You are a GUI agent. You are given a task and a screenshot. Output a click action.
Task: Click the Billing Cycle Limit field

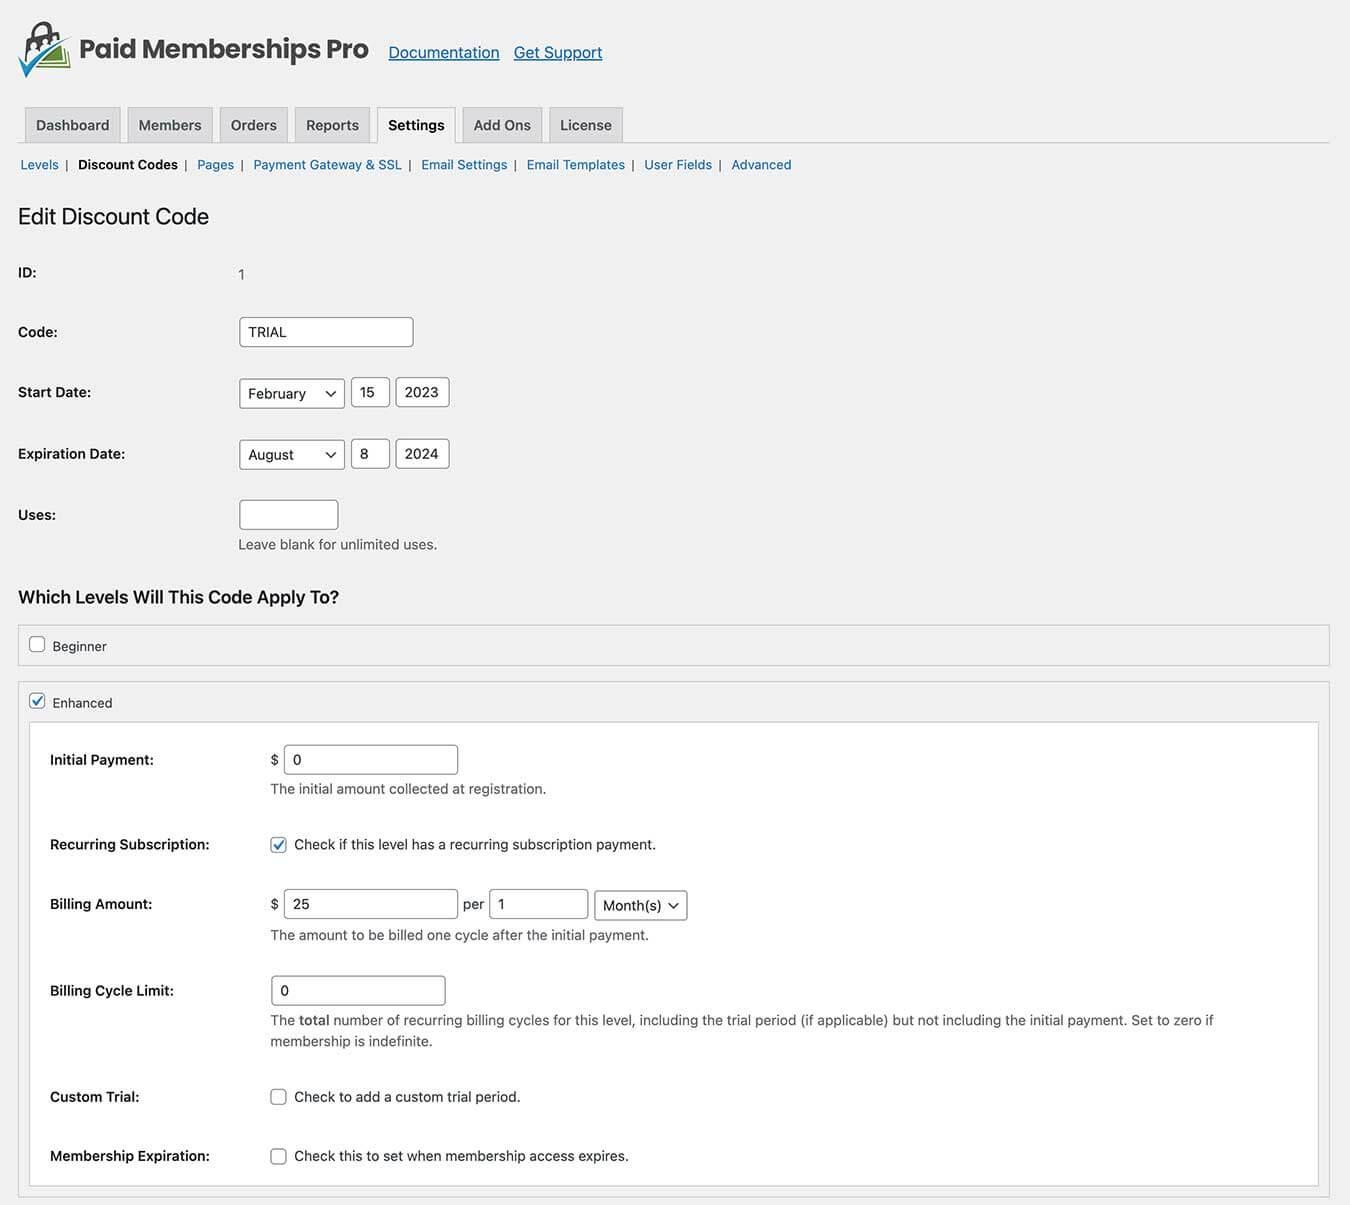[x=358, y=991]
